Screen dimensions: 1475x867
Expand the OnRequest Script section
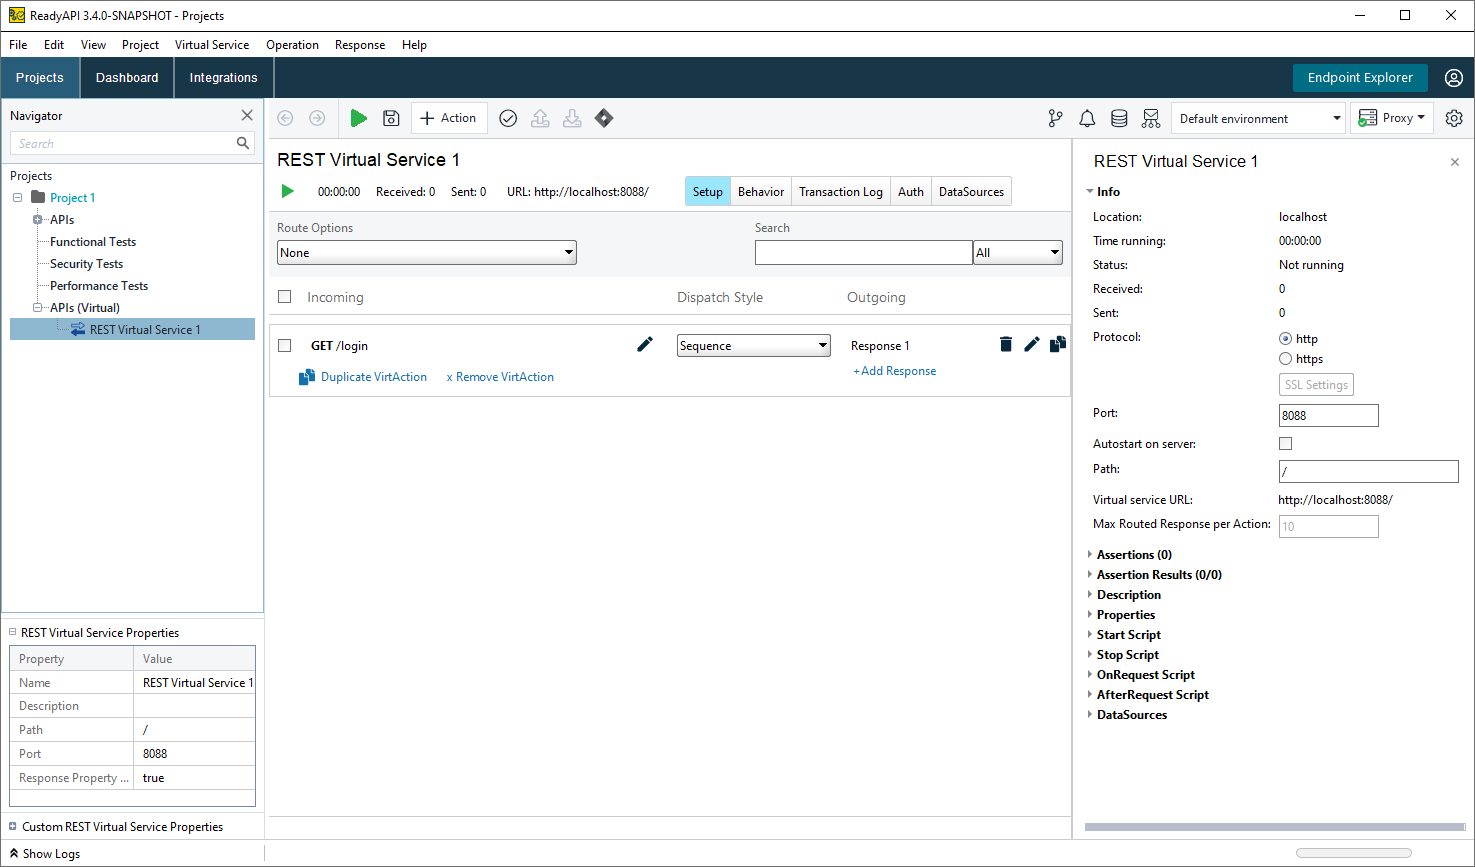(1090, 674)
